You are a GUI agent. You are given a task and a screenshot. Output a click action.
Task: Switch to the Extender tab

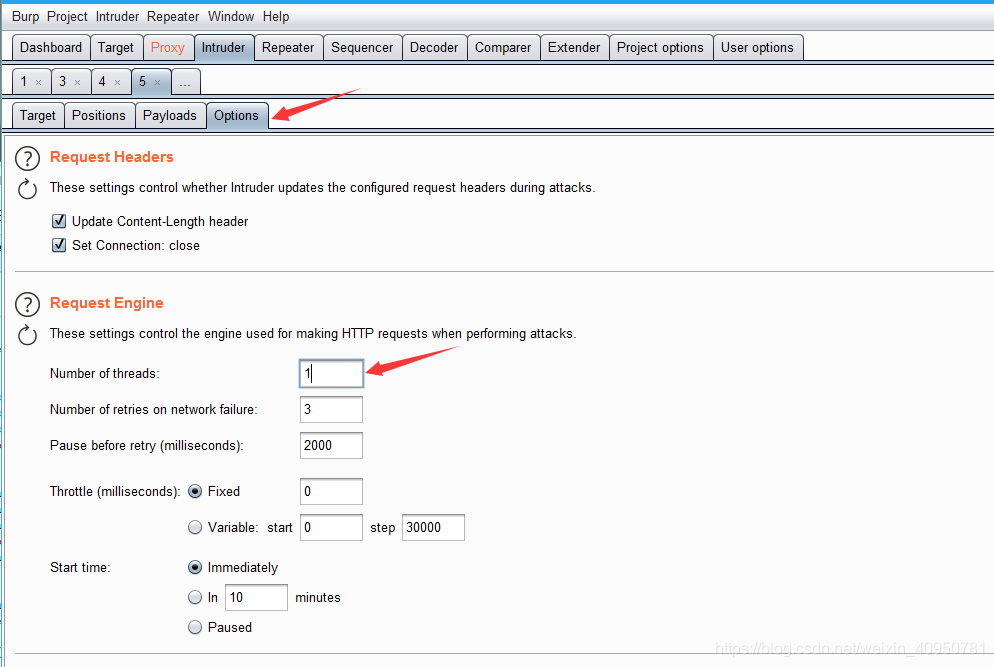click(x=574, y=48)
